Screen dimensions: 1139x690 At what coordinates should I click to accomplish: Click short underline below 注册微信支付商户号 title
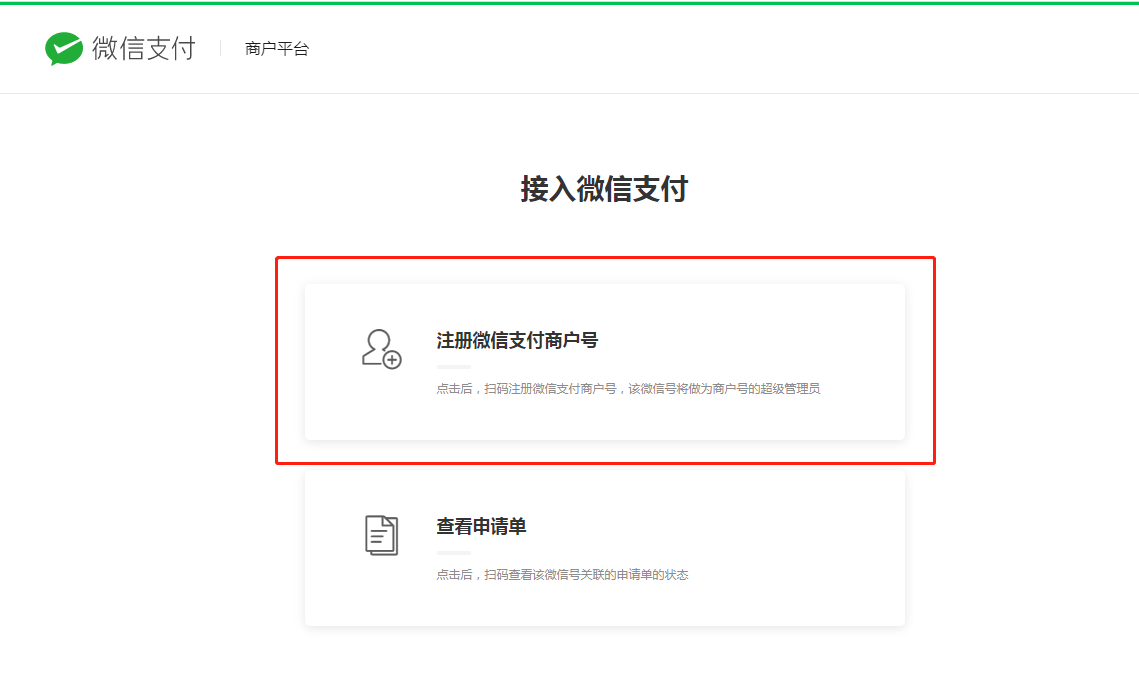tap(453, 367)
